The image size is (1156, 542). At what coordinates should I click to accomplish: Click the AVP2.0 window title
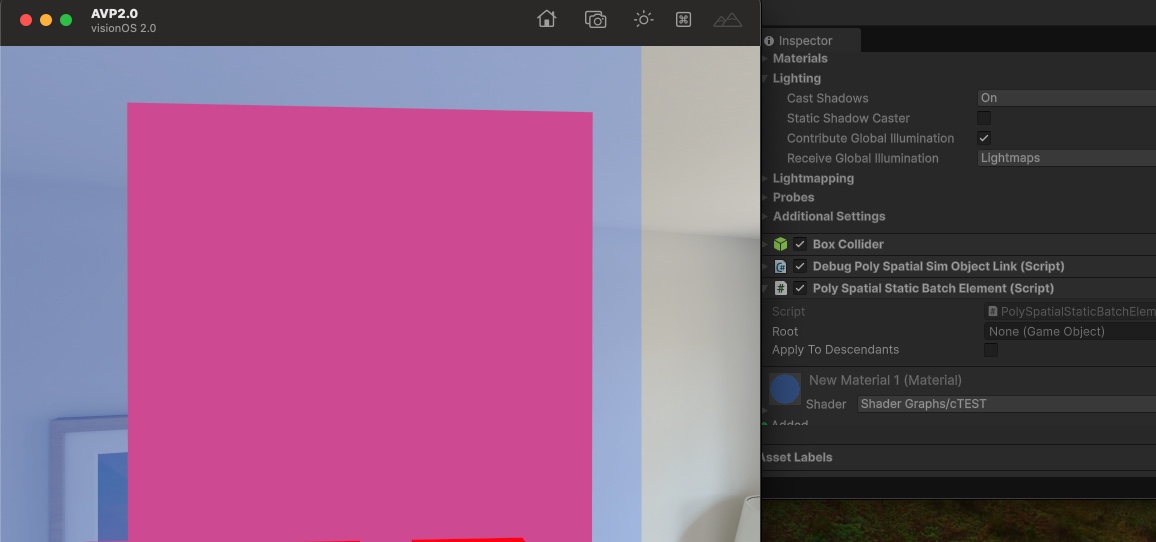pyautogui.click(x=114, y=13)
